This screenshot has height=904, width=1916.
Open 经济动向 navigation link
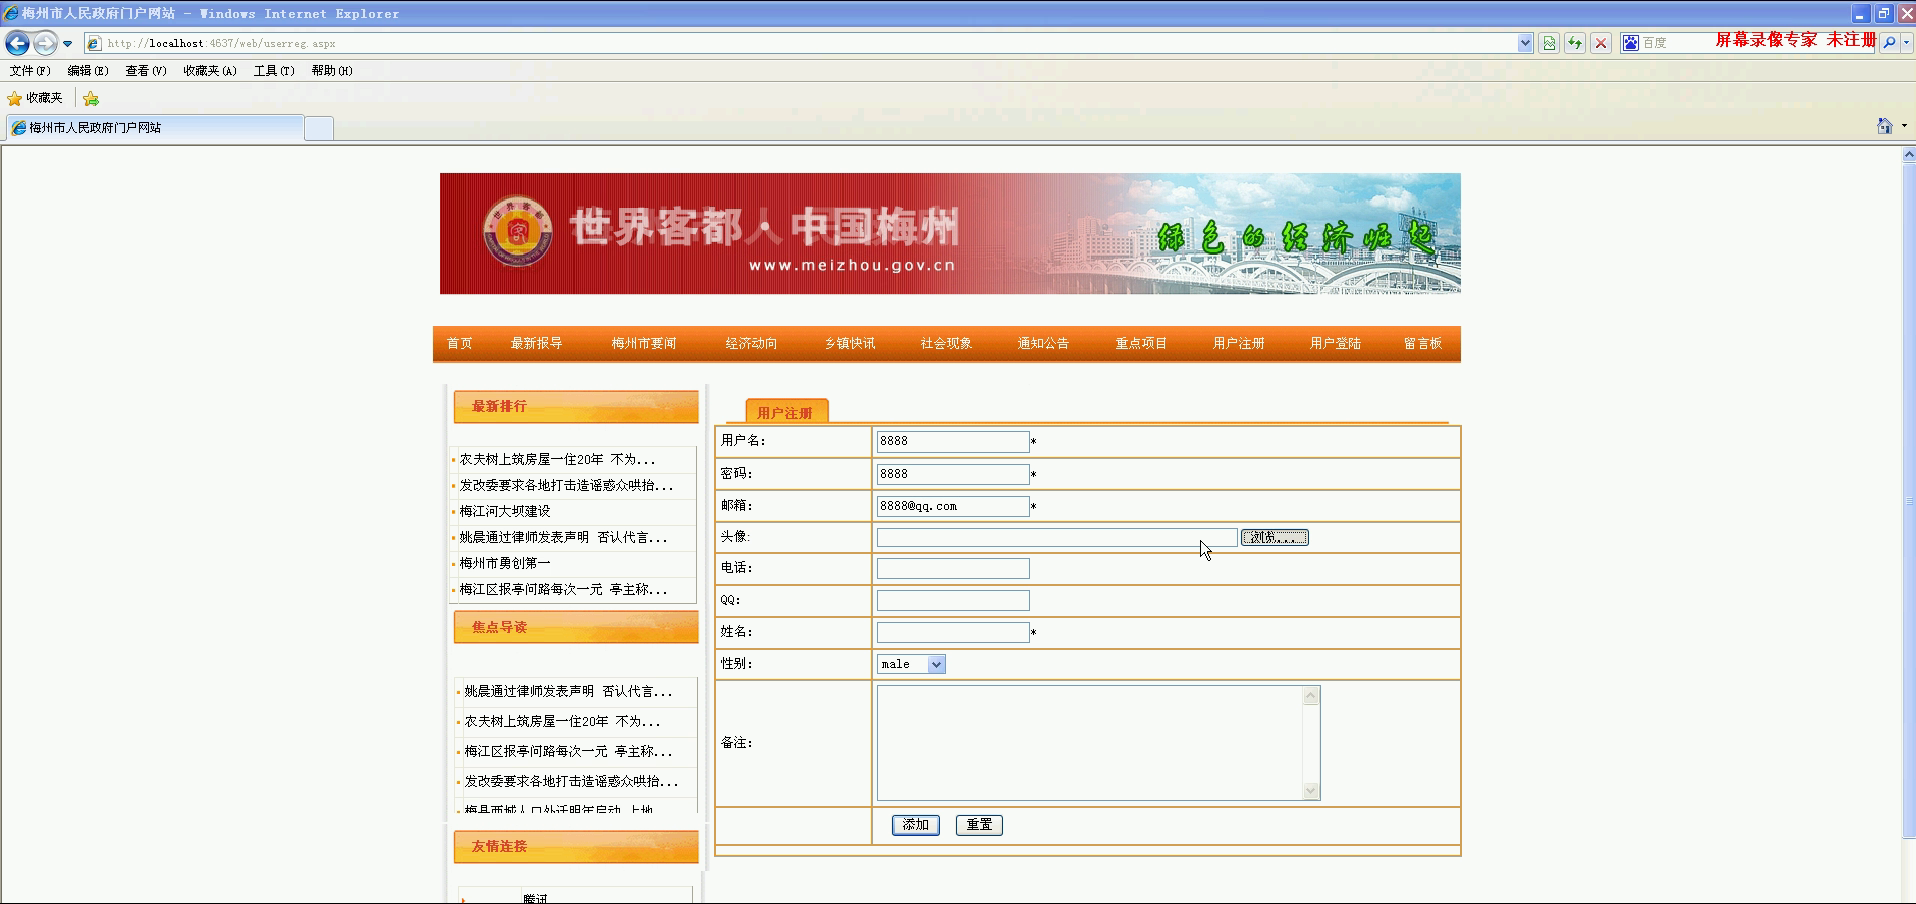752,343
